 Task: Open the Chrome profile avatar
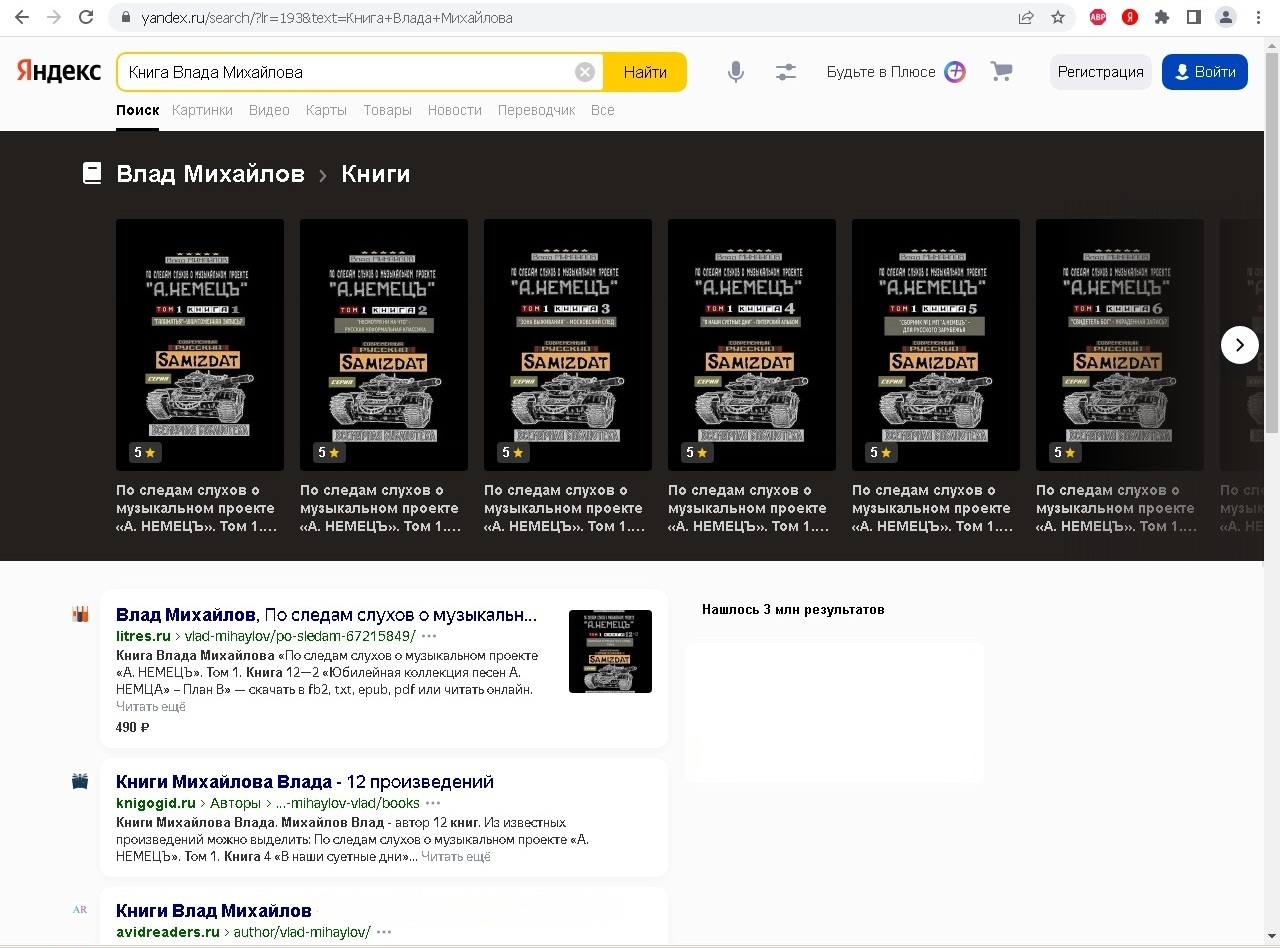click(x=1226, y=17)
